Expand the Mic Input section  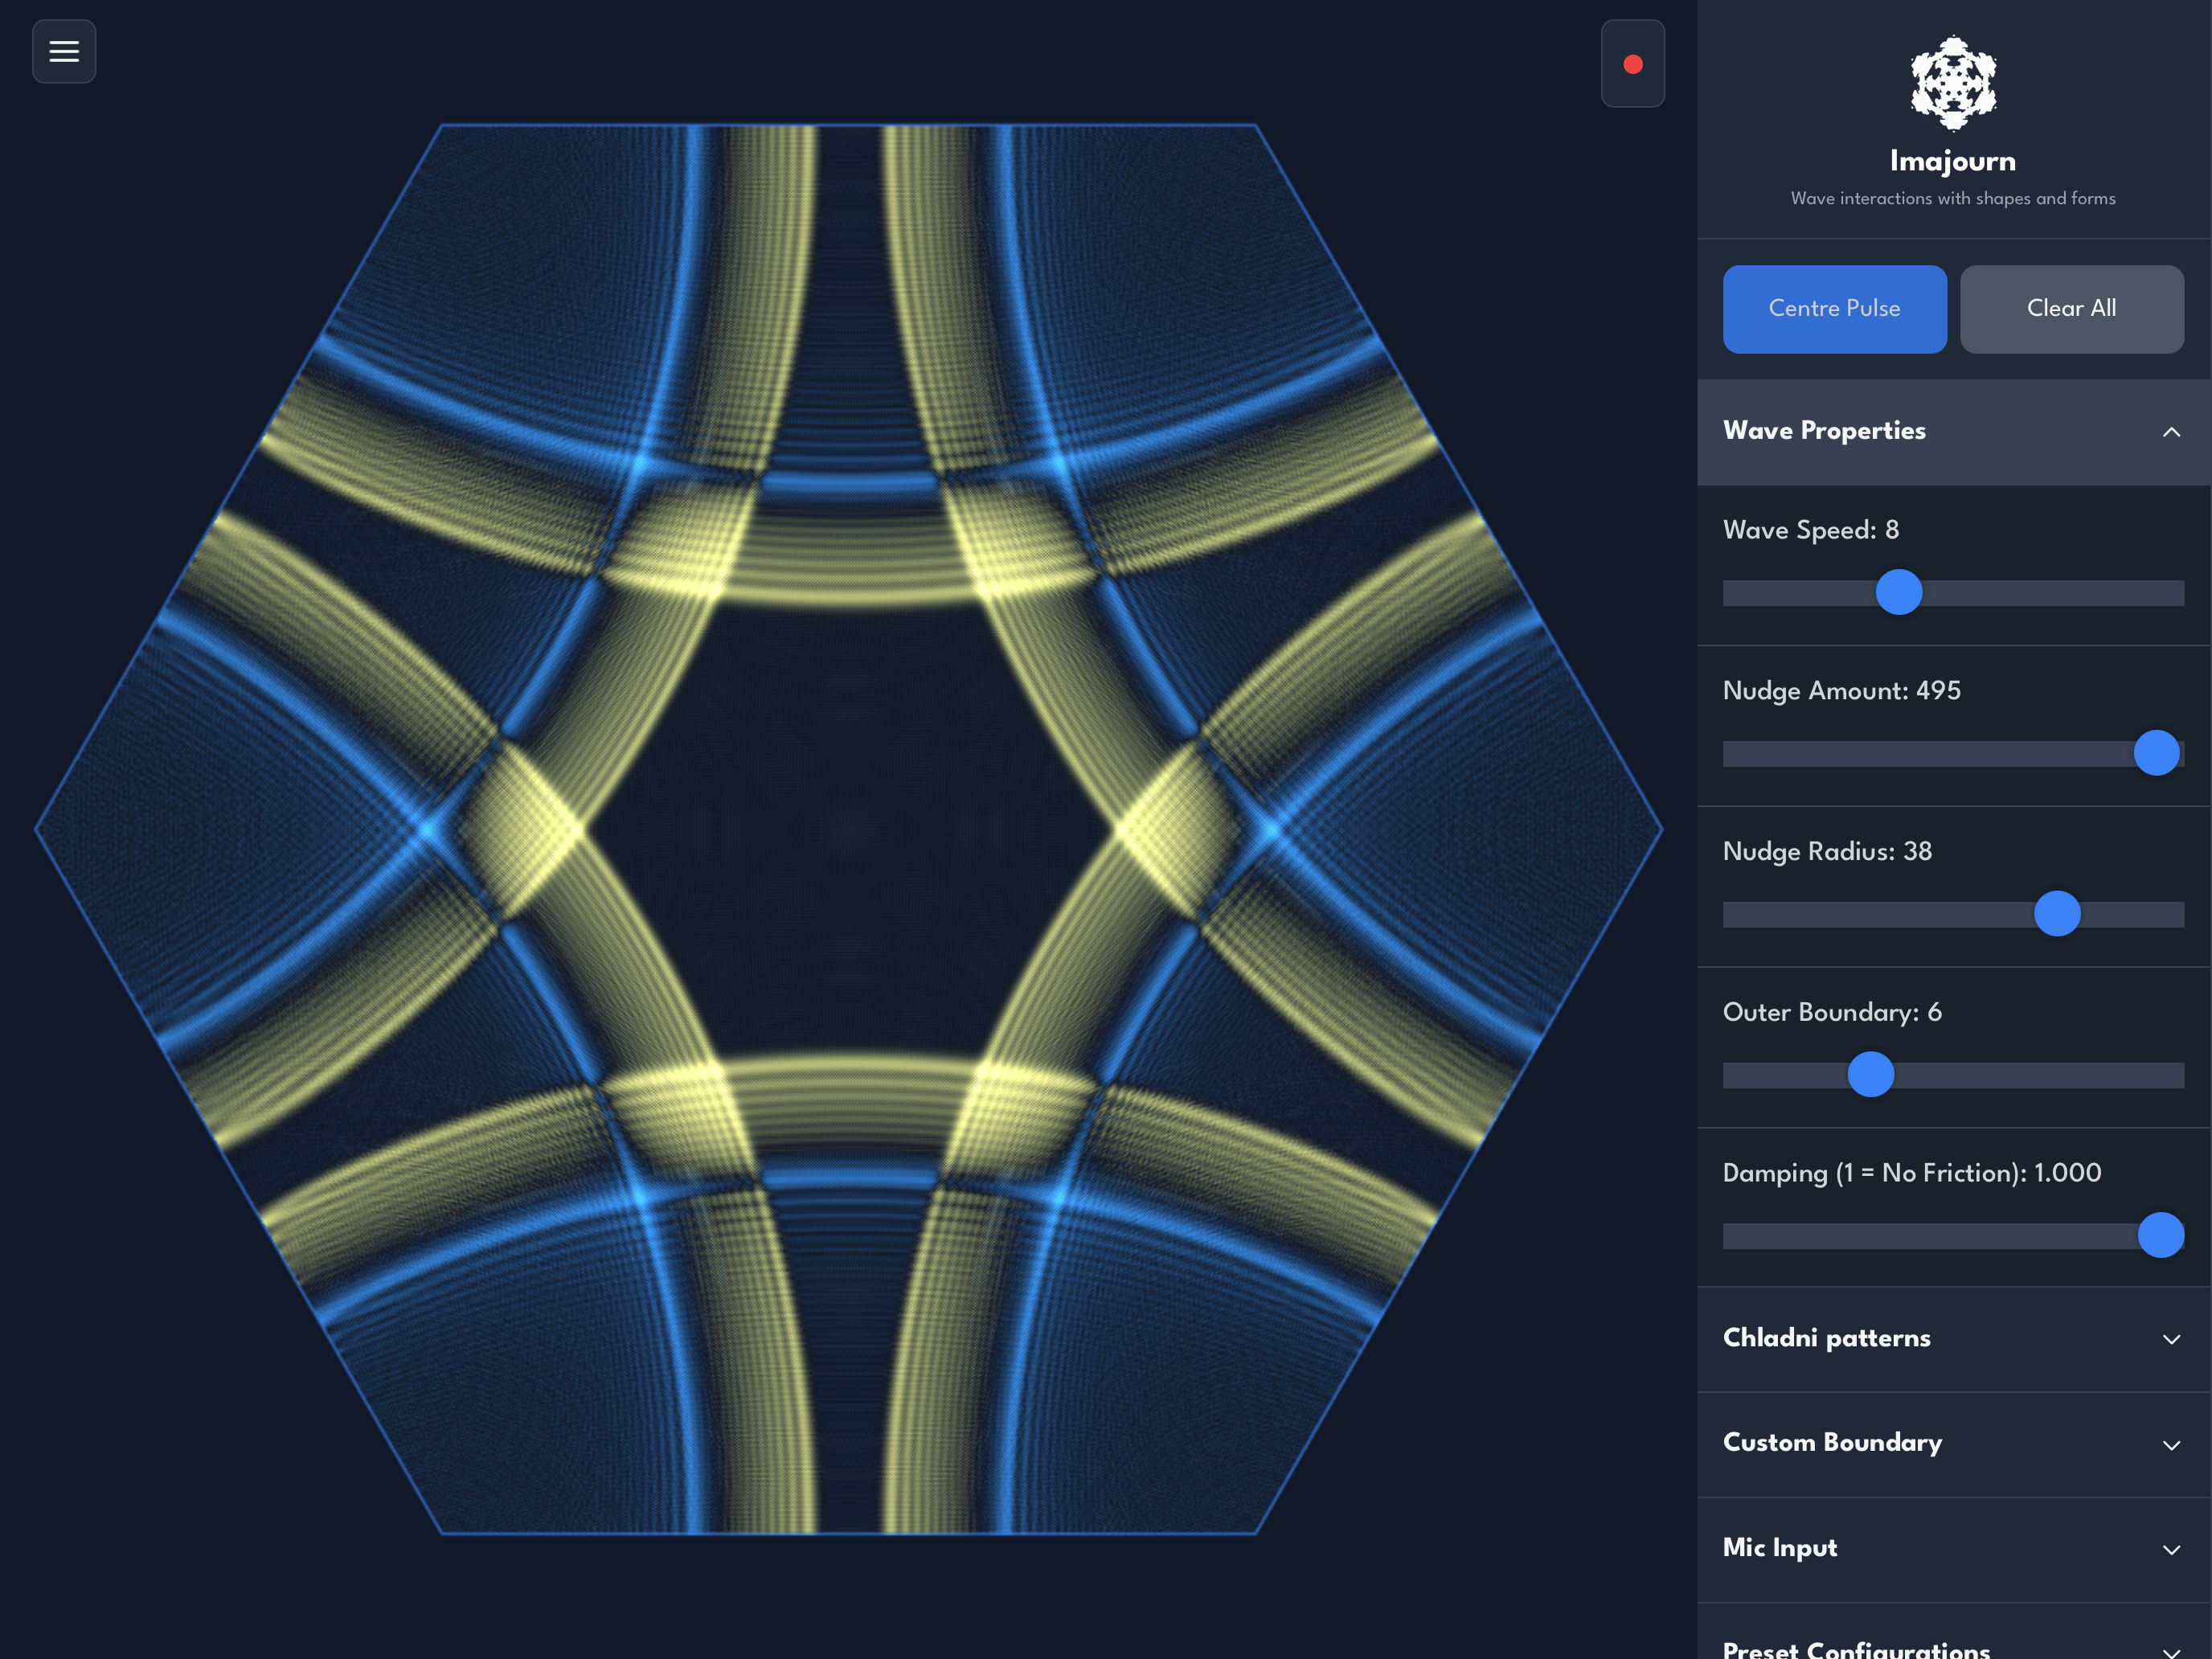(x=1780, y=1548)
